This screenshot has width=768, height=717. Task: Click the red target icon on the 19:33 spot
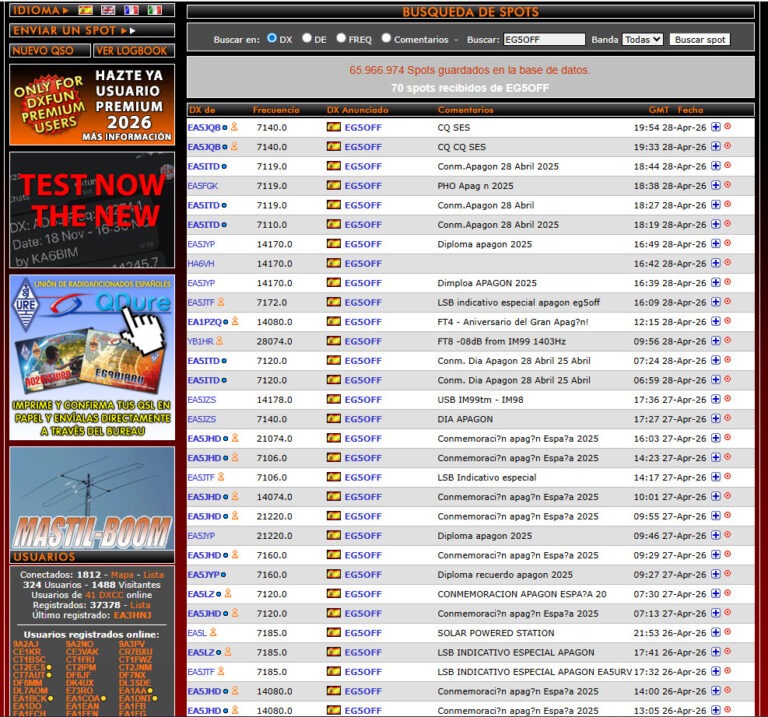point(728,147)
